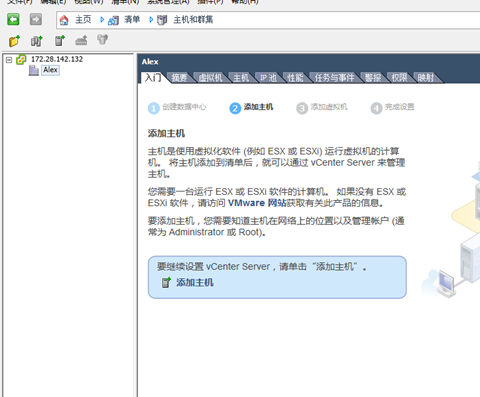The width and height of the screenshot is (480, 397).
Task: Click the new cluster toolbar icon
Action: point(37,41)
